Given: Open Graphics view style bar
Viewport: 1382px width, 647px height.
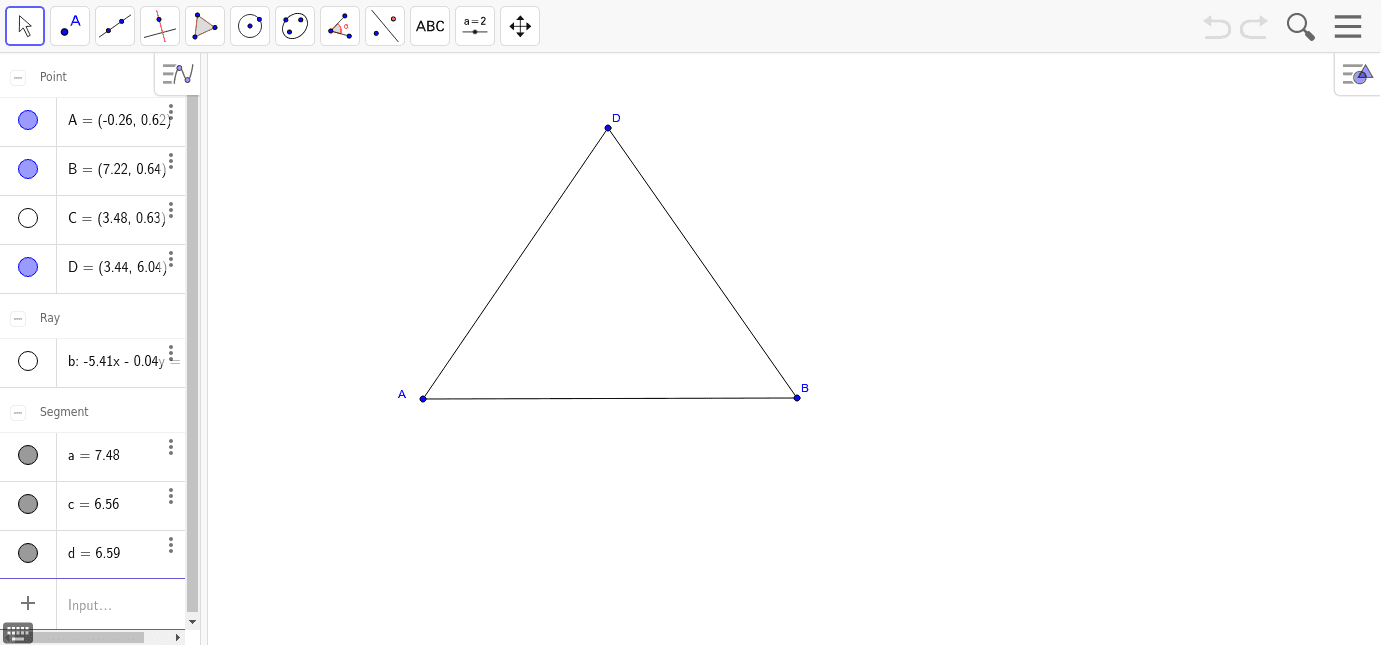Looking at the screenshot, I should (1357, 74).
